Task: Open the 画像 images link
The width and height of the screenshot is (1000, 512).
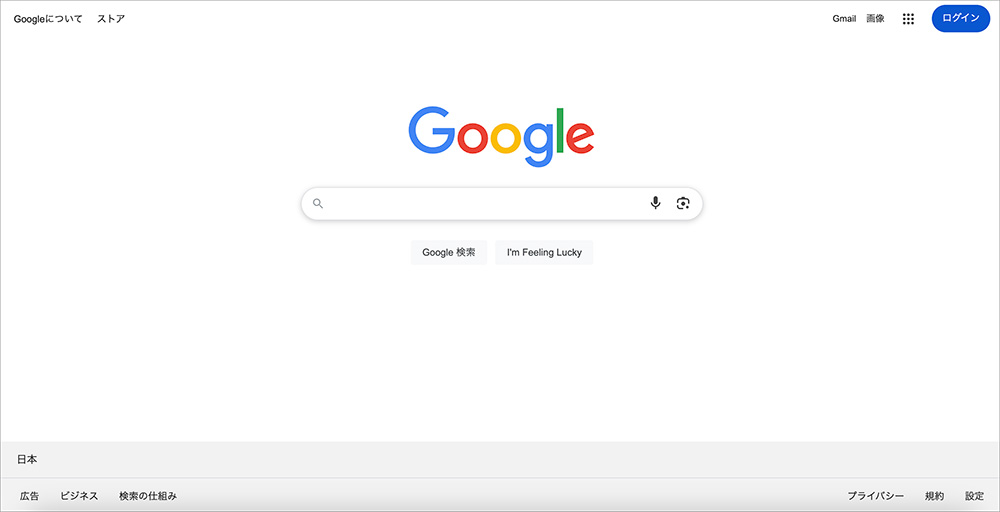Action: tap(875, 18)
